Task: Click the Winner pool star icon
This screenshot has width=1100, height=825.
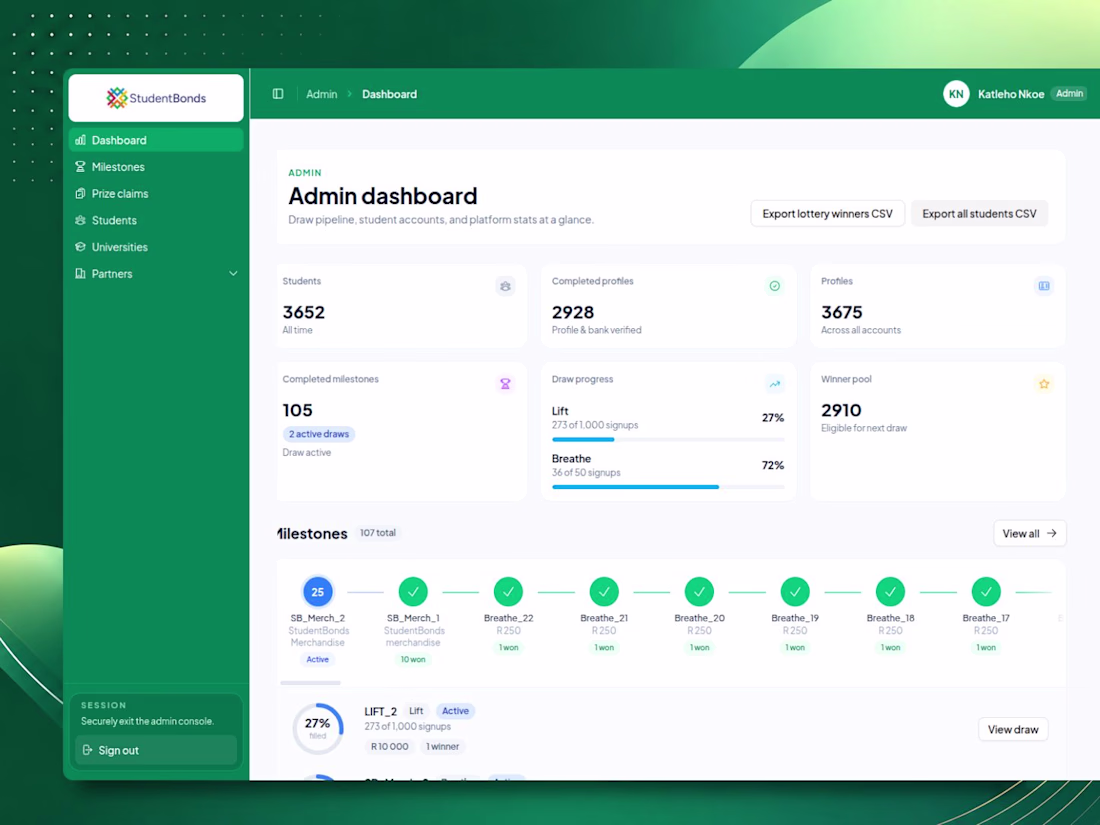Action: tap(1044, 384)
